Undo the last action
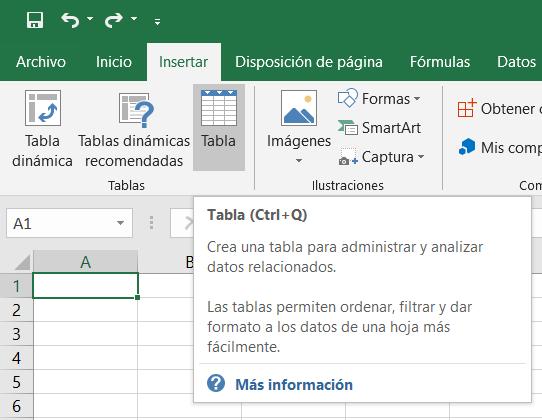The width and height of the screenshot is (542, 420). click(70, 20)
